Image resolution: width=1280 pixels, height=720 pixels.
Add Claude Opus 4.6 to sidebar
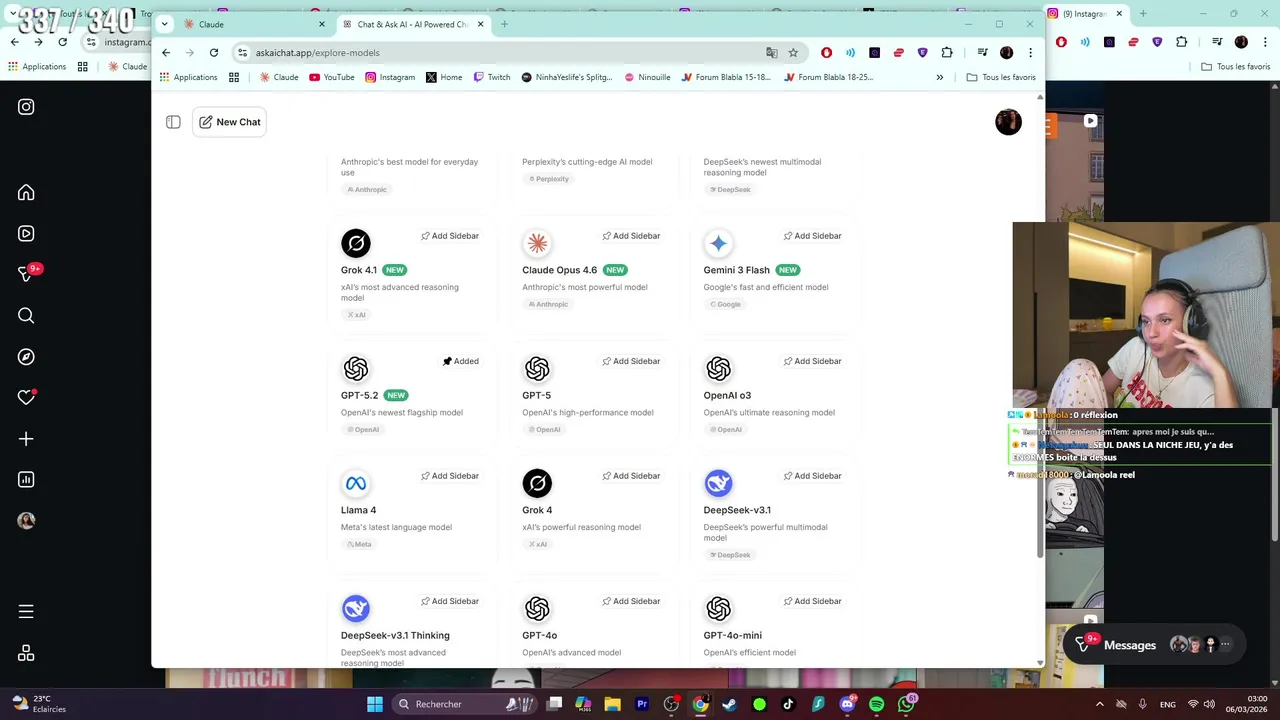coord(631,236)
